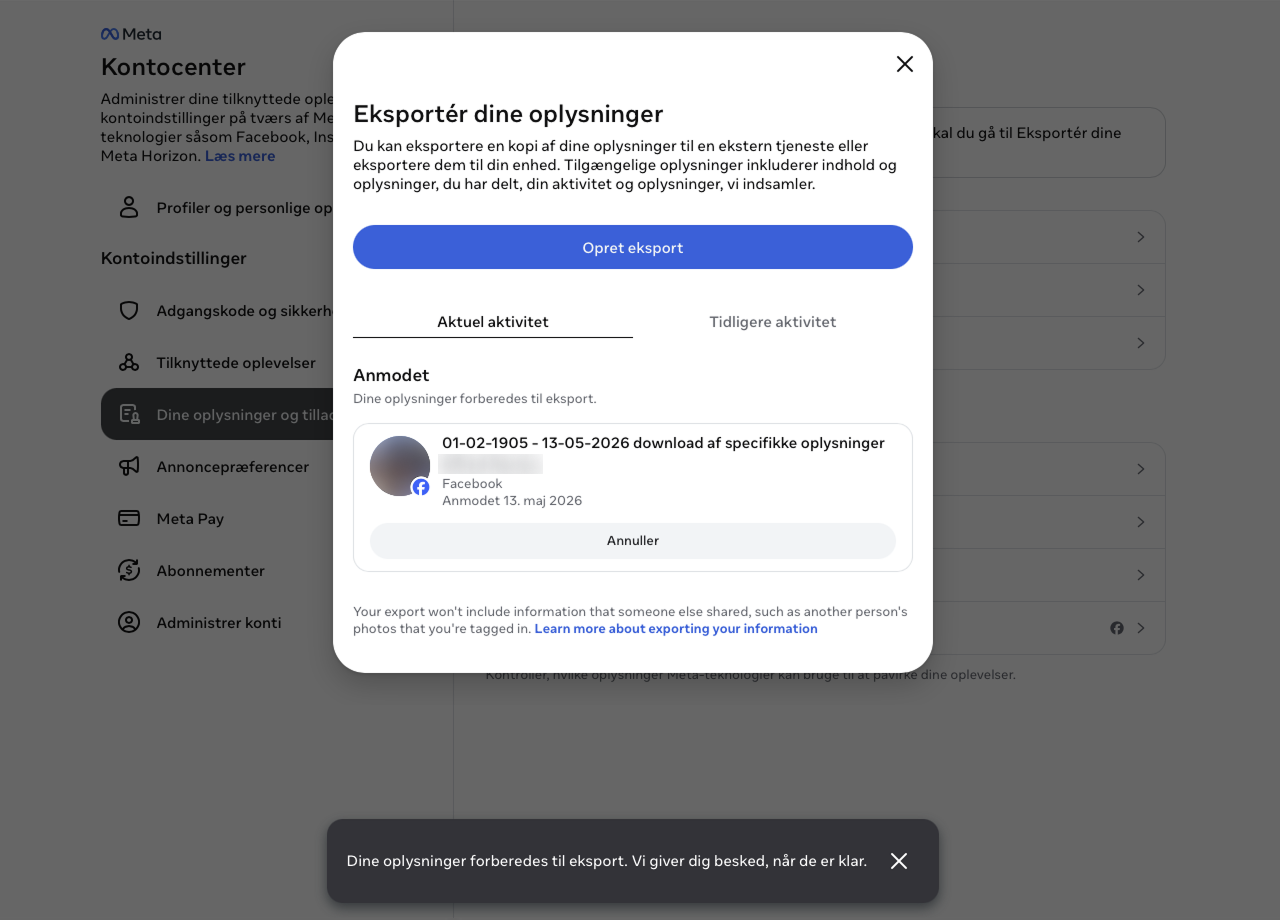Click the Kontocenter heading
The width and height of the screenshot is (1280, 920).
173,67
